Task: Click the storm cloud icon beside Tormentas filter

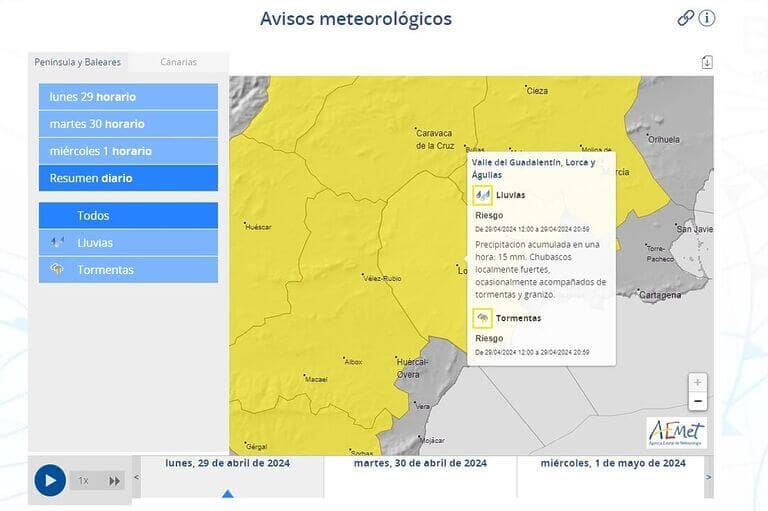Action: pos(57,268)
